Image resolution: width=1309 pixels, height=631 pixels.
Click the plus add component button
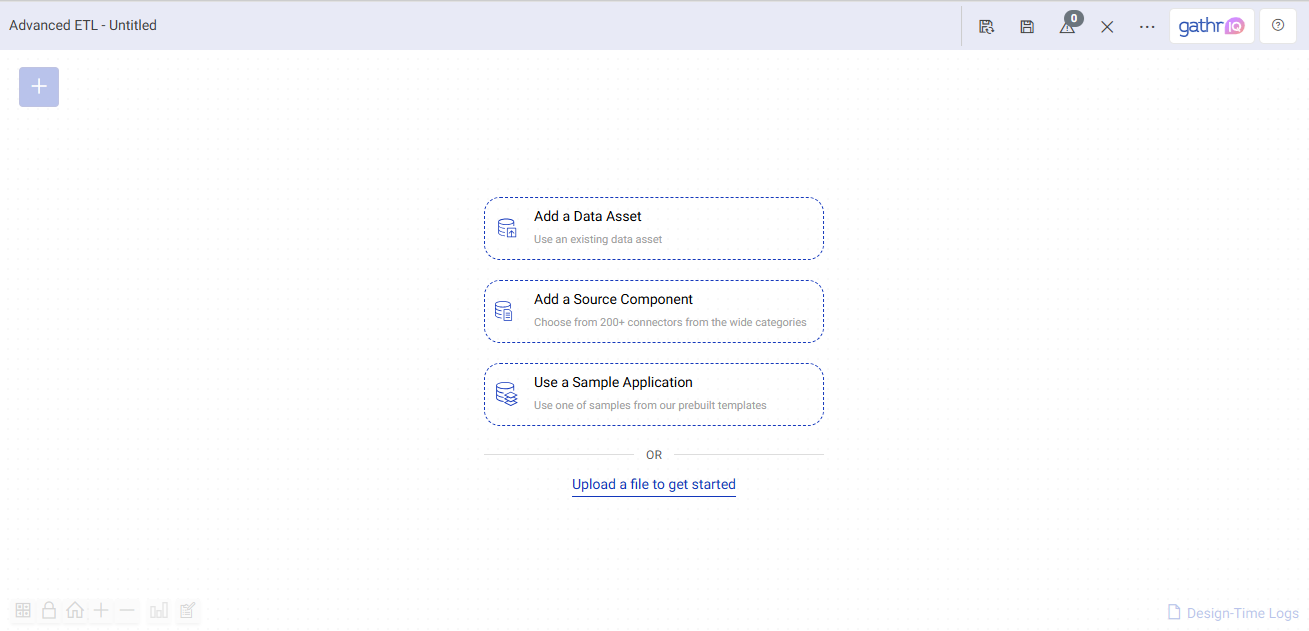pos(39,87)
